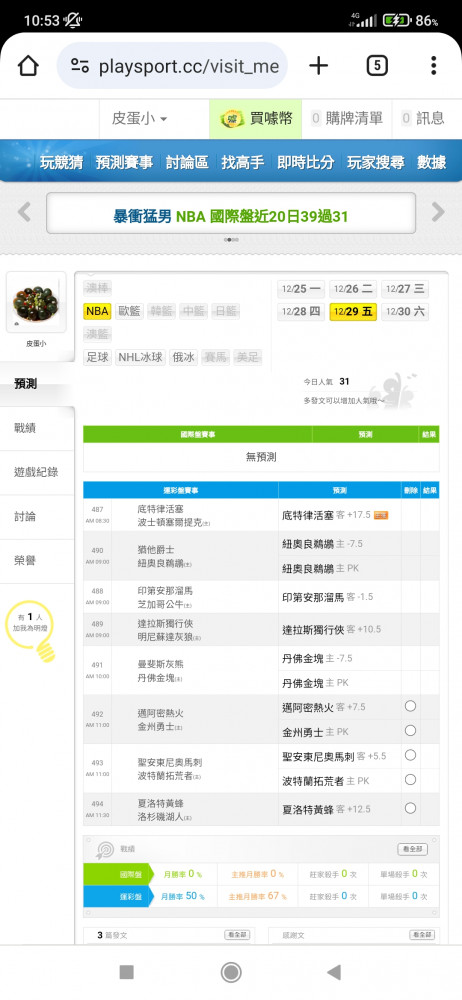Screen dimensions: 462x1000
Task: Click the banner carousel pagination dots
Action: [x=231, y=240]
